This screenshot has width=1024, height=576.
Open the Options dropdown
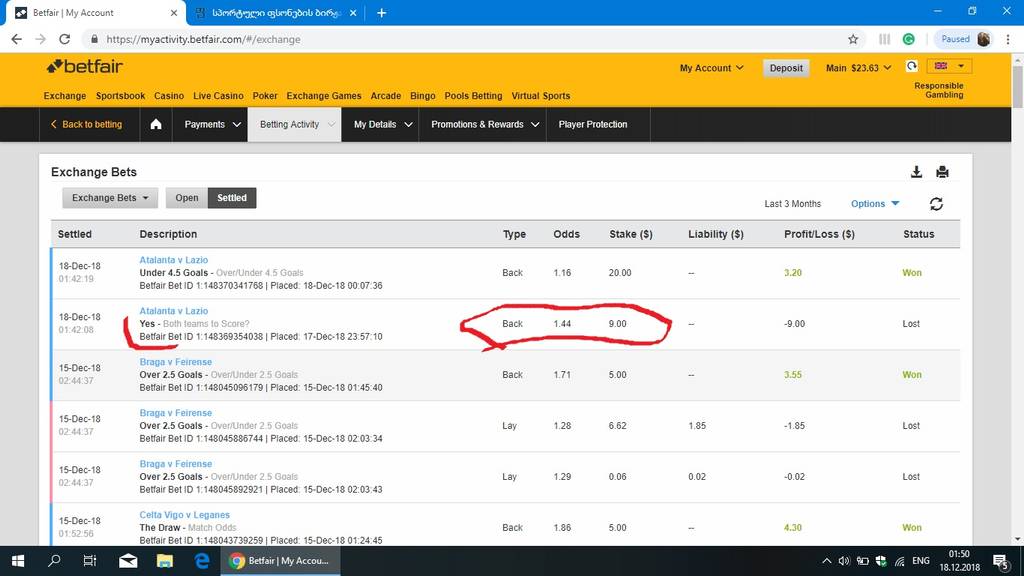(x=874, y=204)
